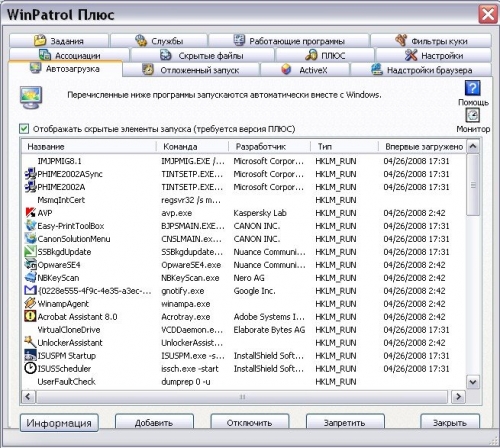Click the vertical scrollbar up arrow

point(473,147)
